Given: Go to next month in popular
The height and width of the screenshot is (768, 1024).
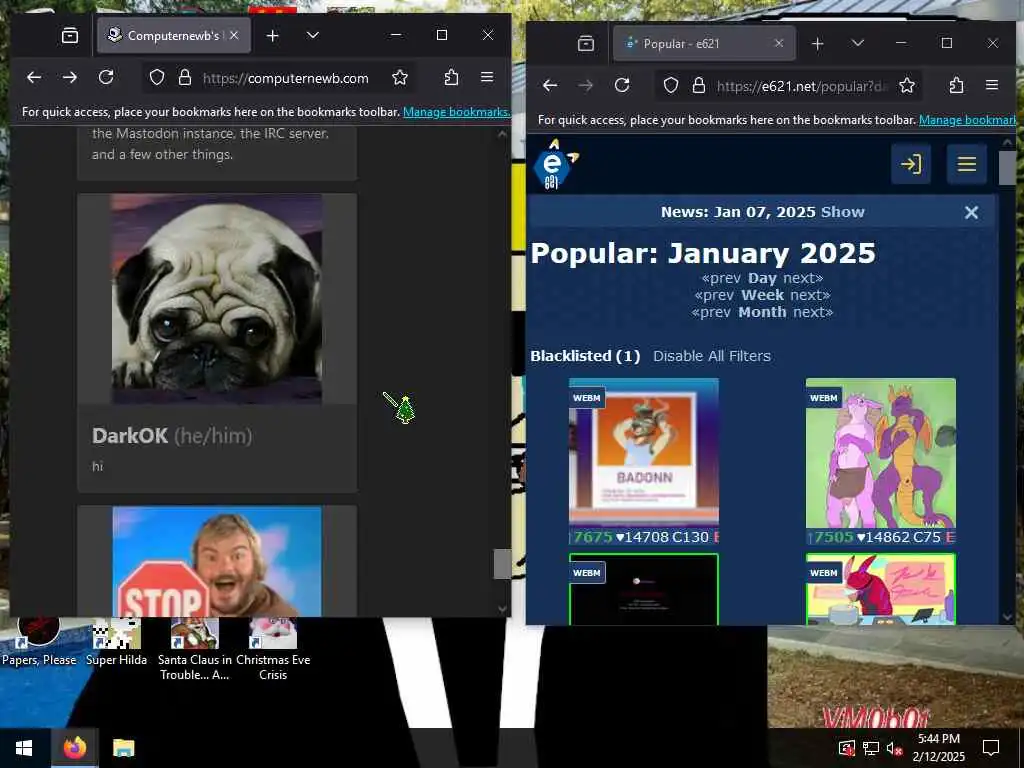Looking at the screenshot, I should pyautogui.click(x=813, y=312).
